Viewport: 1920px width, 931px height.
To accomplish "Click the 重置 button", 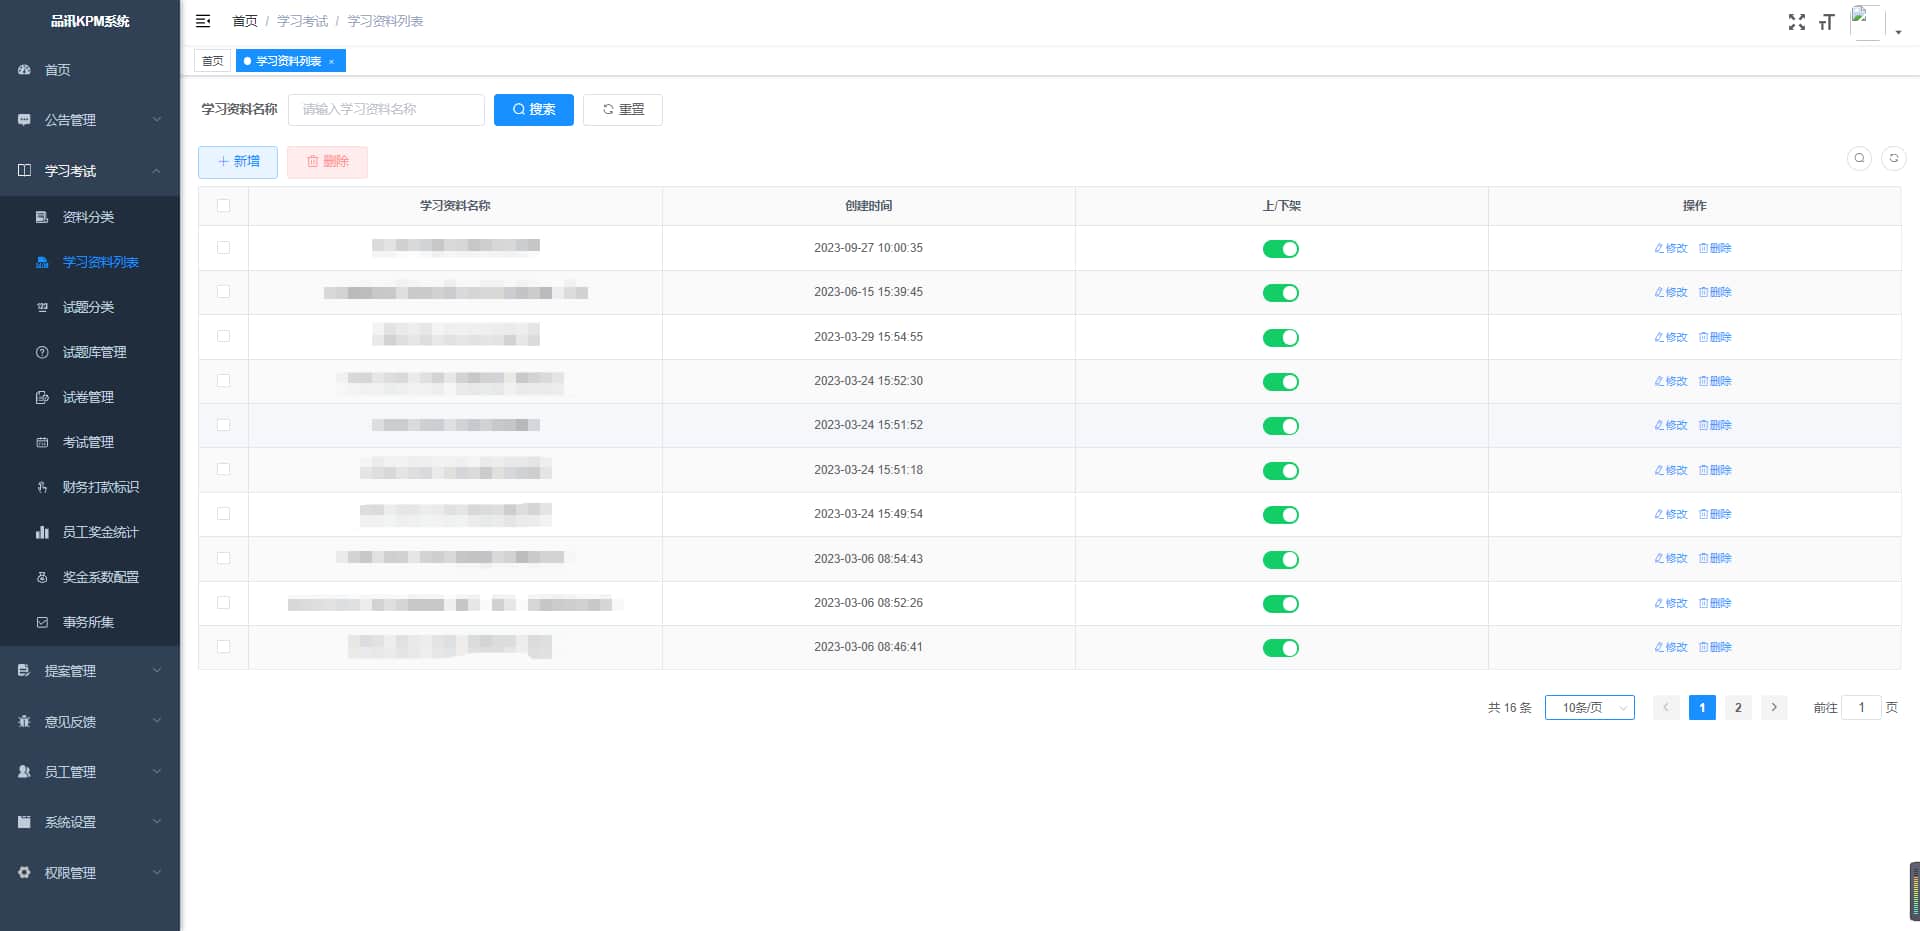I will (x=623, y=110).
